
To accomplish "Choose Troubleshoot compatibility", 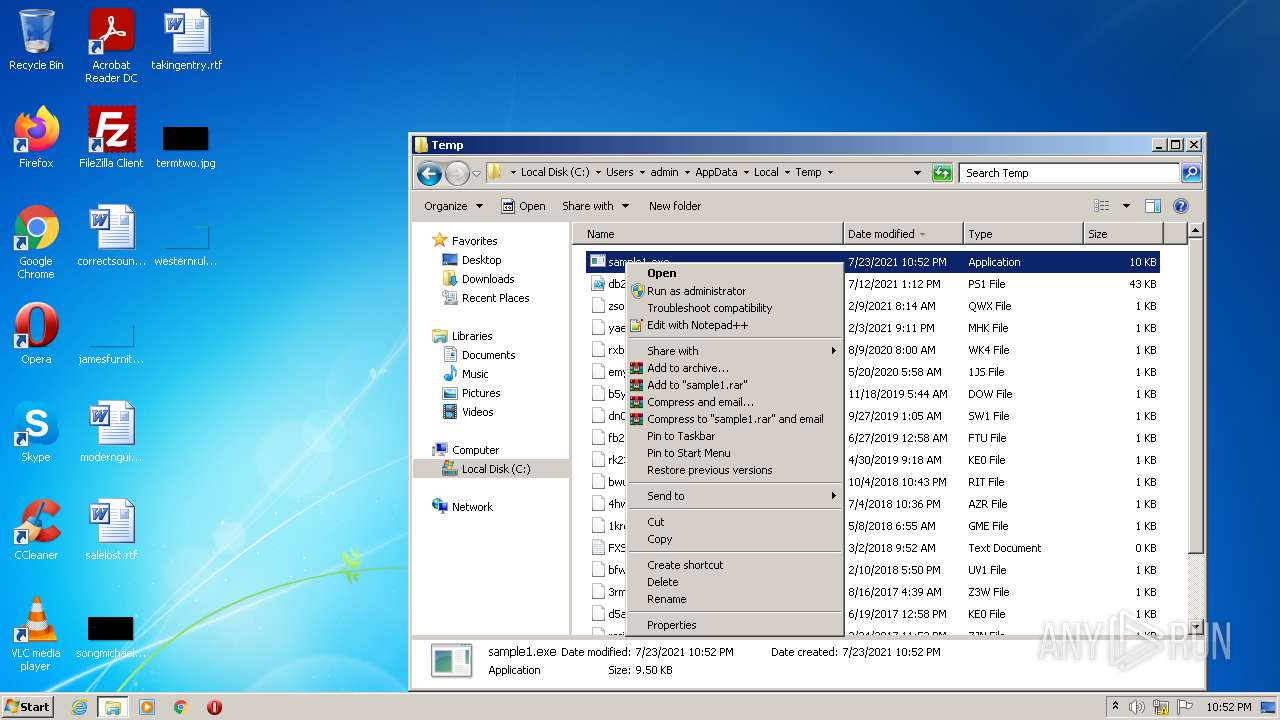I will [x=735, y=308].
